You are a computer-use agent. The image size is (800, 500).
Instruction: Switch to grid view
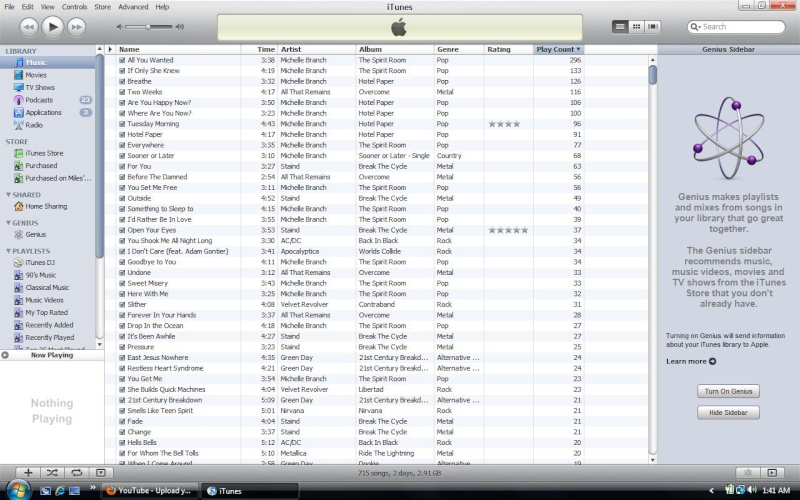[636, 27]
